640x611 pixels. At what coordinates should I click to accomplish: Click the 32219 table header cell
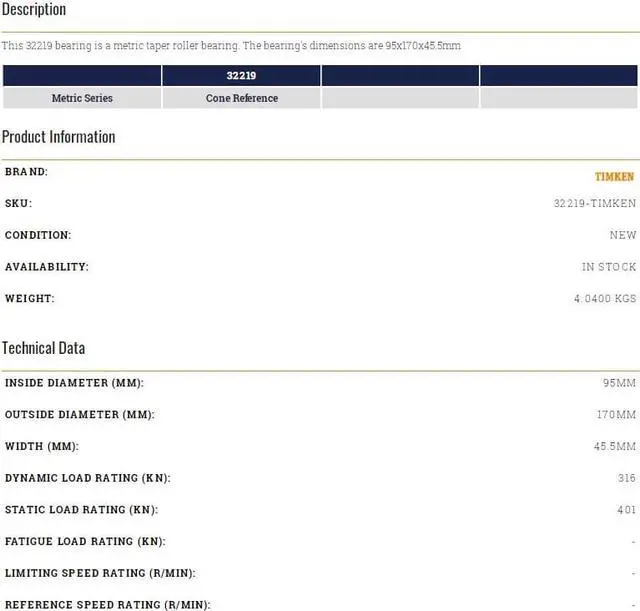point(241,75)
